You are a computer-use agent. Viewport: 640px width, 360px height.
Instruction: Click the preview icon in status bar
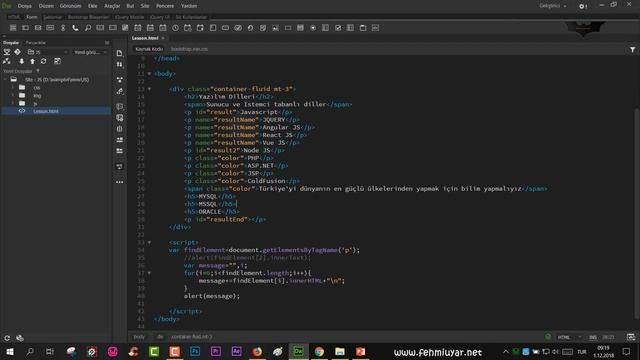(631, 337)
